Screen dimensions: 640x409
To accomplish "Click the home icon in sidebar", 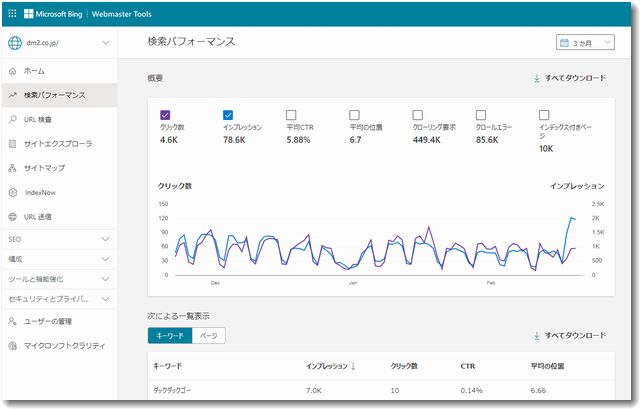I will pos(12,71).
